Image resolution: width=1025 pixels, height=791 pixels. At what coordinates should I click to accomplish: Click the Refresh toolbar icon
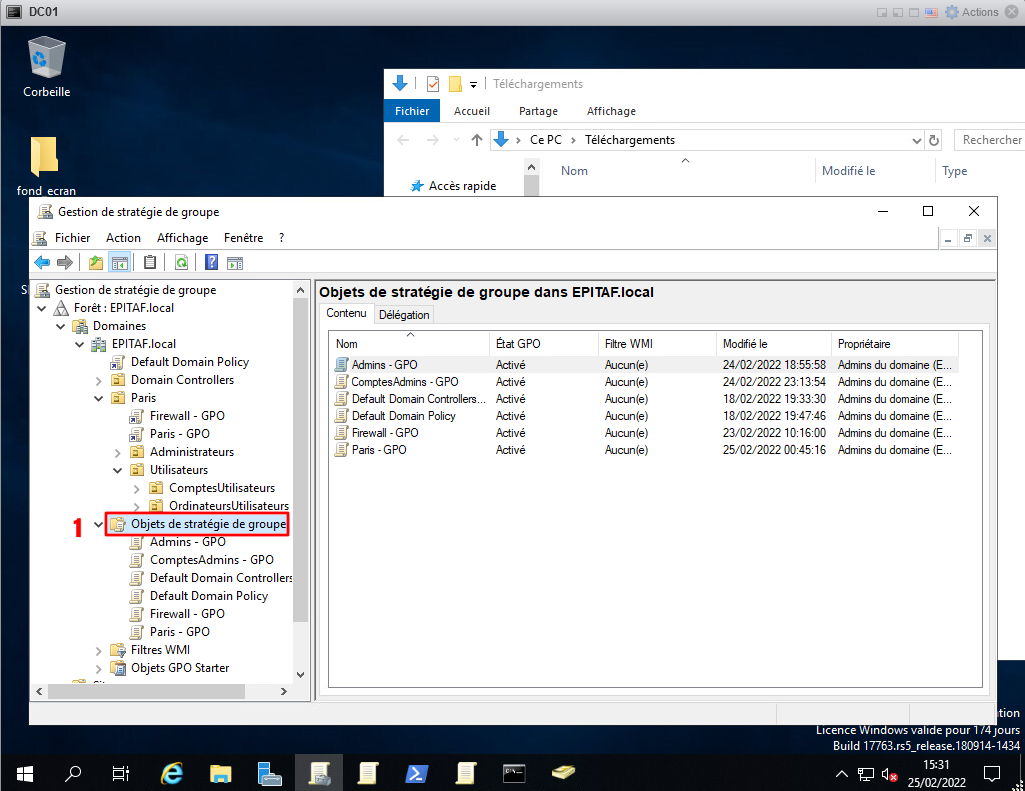pos(181,263)
